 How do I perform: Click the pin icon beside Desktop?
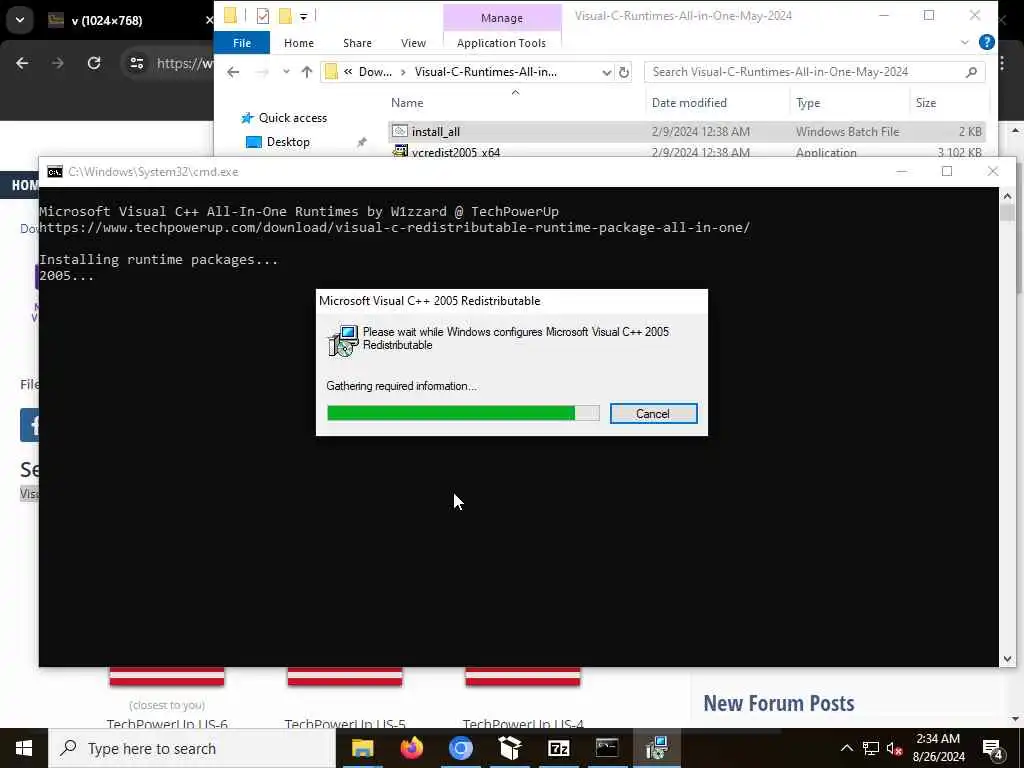[x=361, y=142]
